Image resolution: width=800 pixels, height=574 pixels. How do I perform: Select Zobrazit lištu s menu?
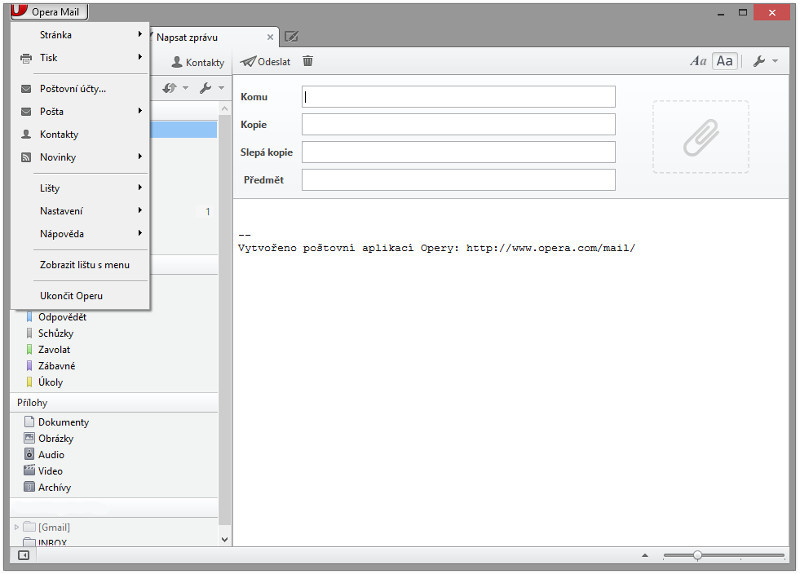(80, 265)
